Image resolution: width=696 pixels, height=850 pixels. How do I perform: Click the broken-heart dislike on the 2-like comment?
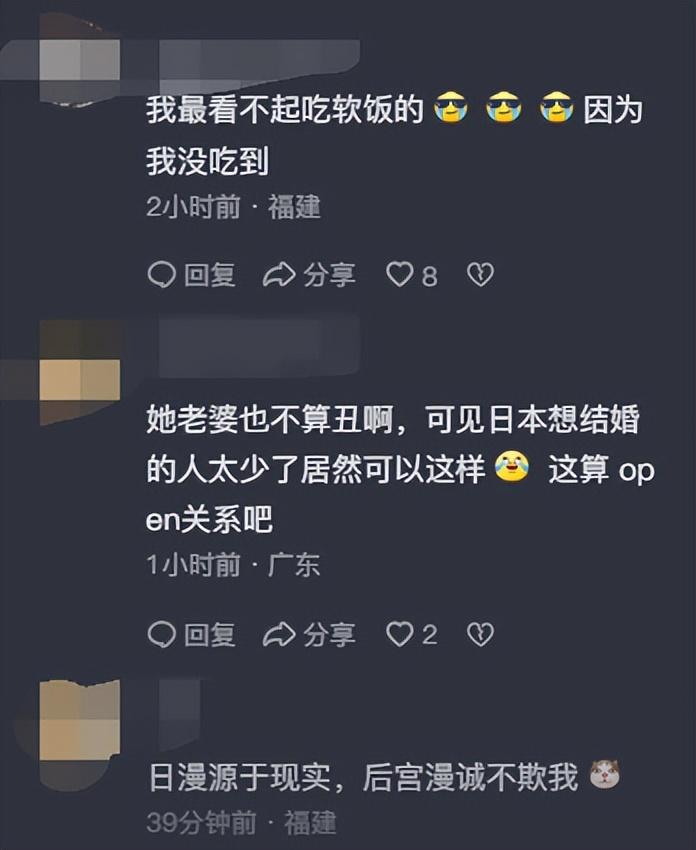point(480,634)
